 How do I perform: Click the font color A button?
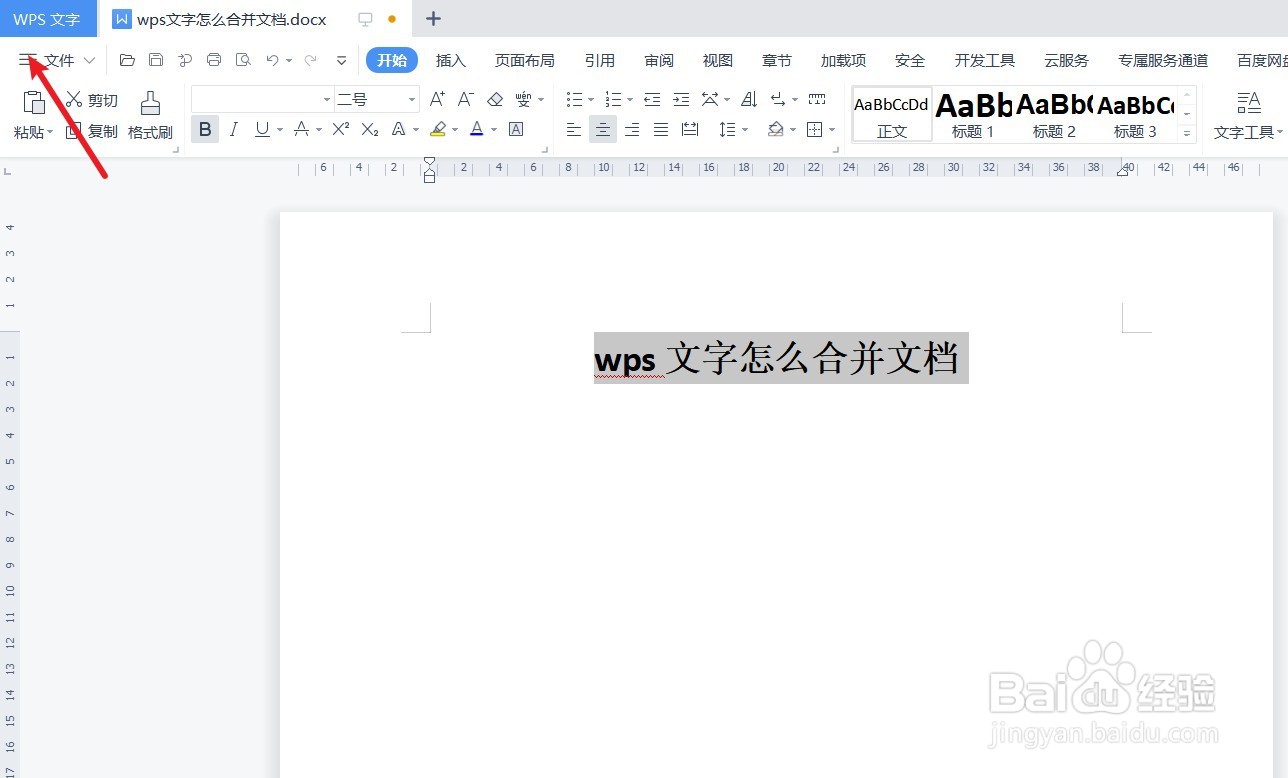click(x=477, y=129)
